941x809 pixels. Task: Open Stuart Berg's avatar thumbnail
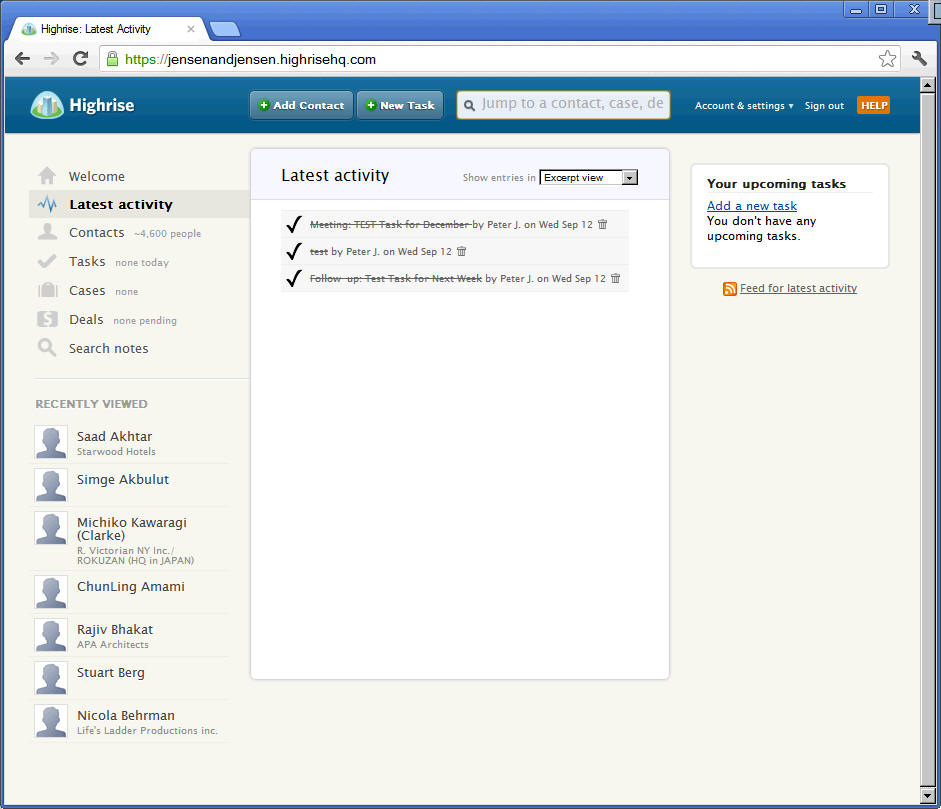tap(51, 679)
